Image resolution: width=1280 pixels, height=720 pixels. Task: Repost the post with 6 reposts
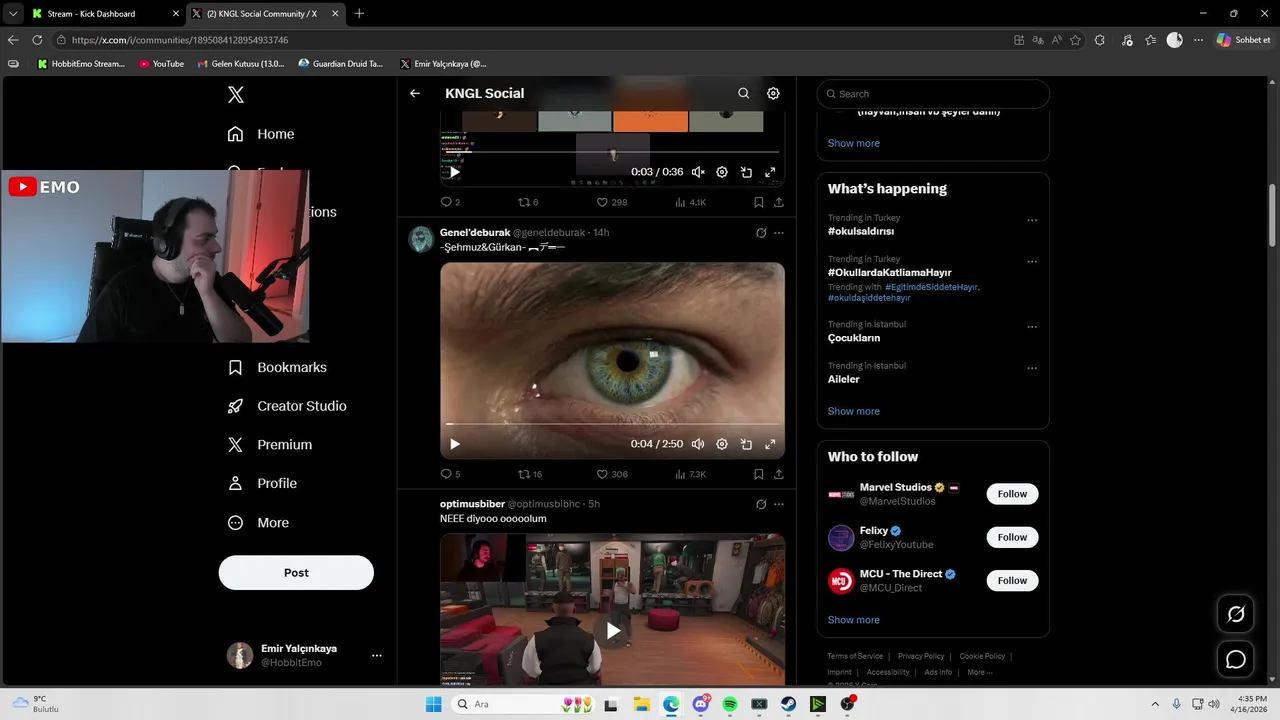528,202
